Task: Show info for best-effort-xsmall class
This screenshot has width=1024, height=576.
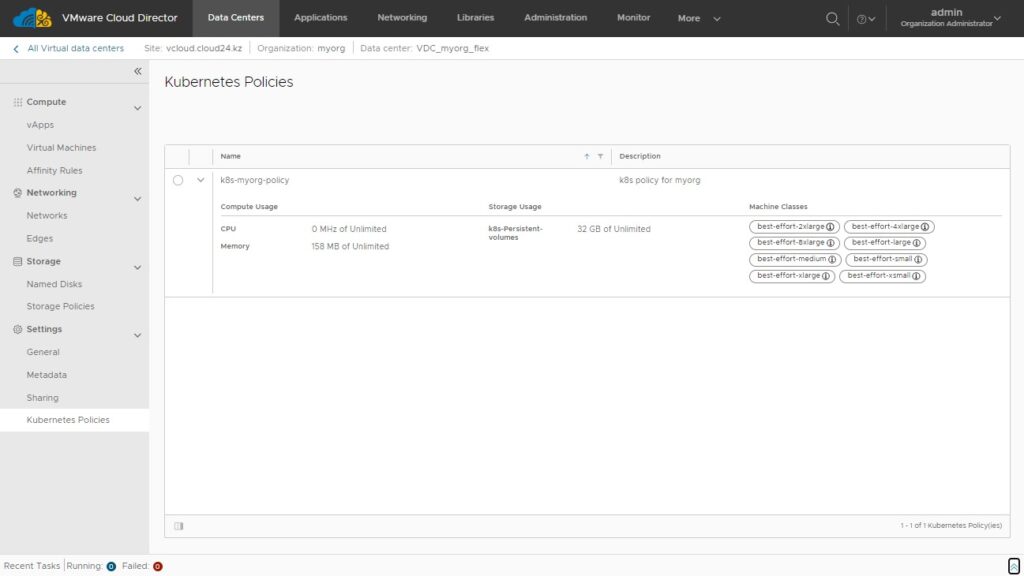Action: (x=916, y=276)
